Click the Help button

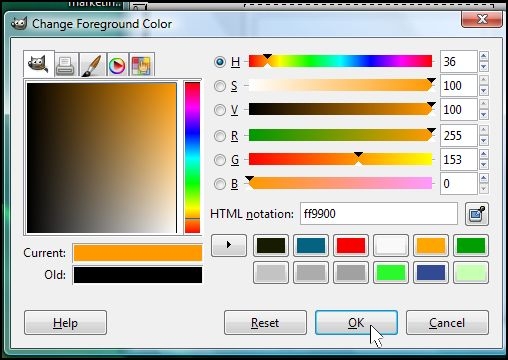pos(65,323)
